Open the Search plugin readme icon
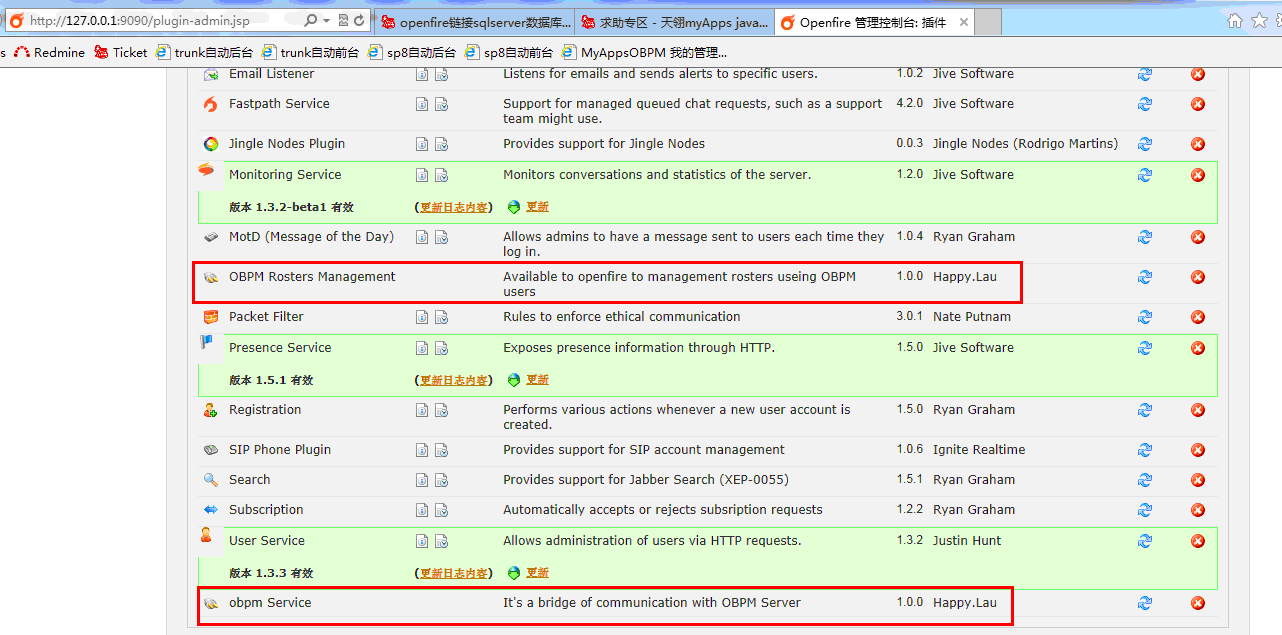 point(422,480)
